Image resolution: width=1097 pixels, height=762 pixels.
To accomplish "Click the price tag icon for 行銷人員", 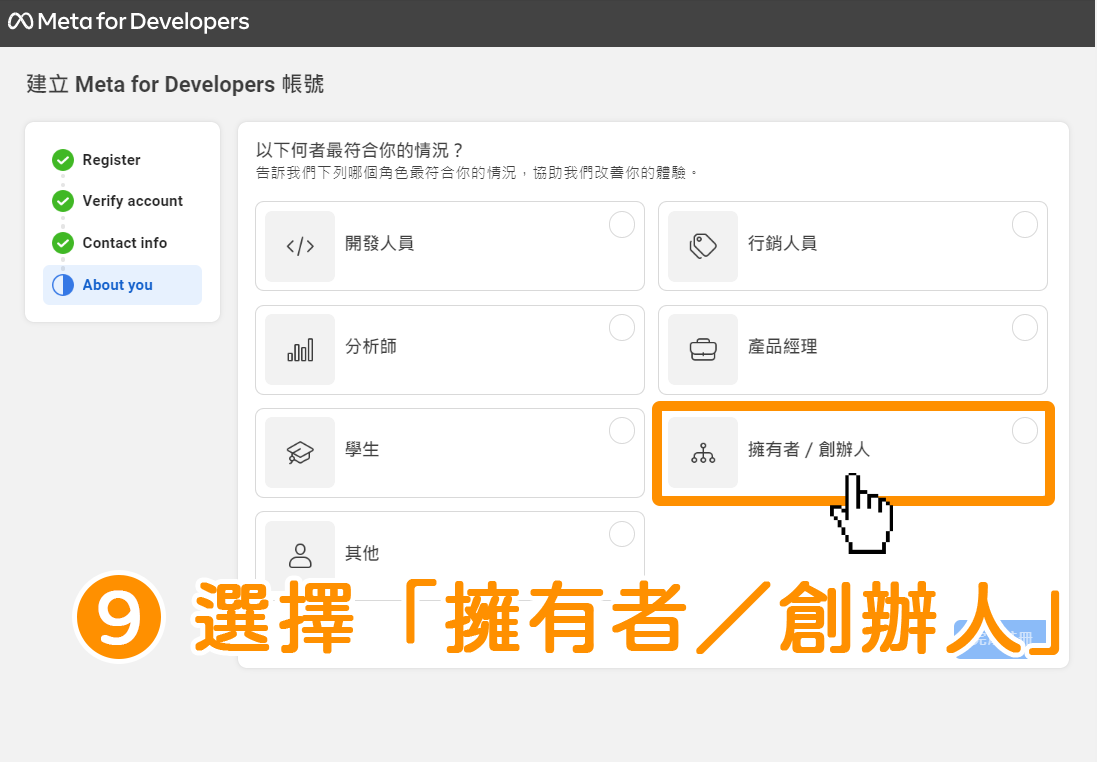I will [x=703, y=246].
